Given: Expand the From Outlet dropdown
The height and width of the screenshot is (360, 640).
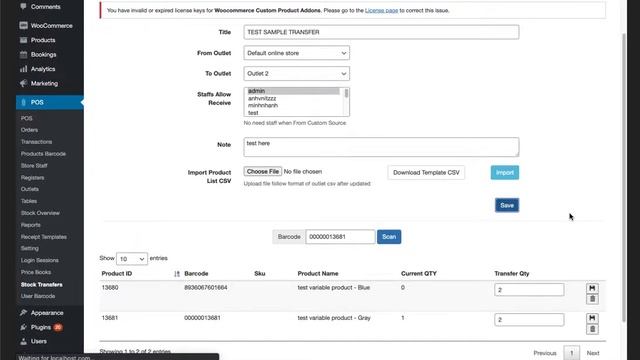Looking at the screenshot, I should coord(297,53).
